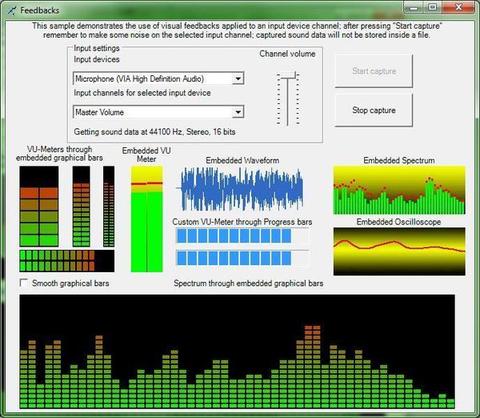
Task: Click the Stop capture button
Action: pos(374,110)
